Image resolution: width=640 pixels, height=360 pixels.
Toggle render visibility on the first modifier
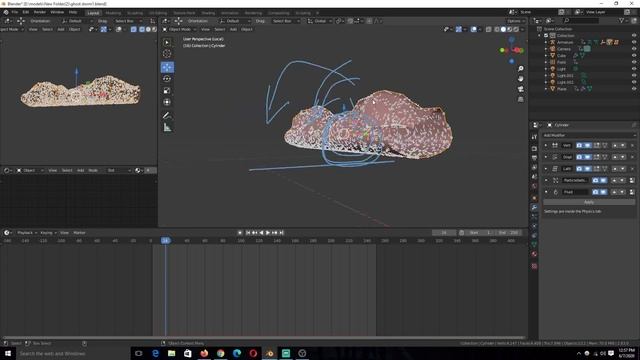point(579,145)
